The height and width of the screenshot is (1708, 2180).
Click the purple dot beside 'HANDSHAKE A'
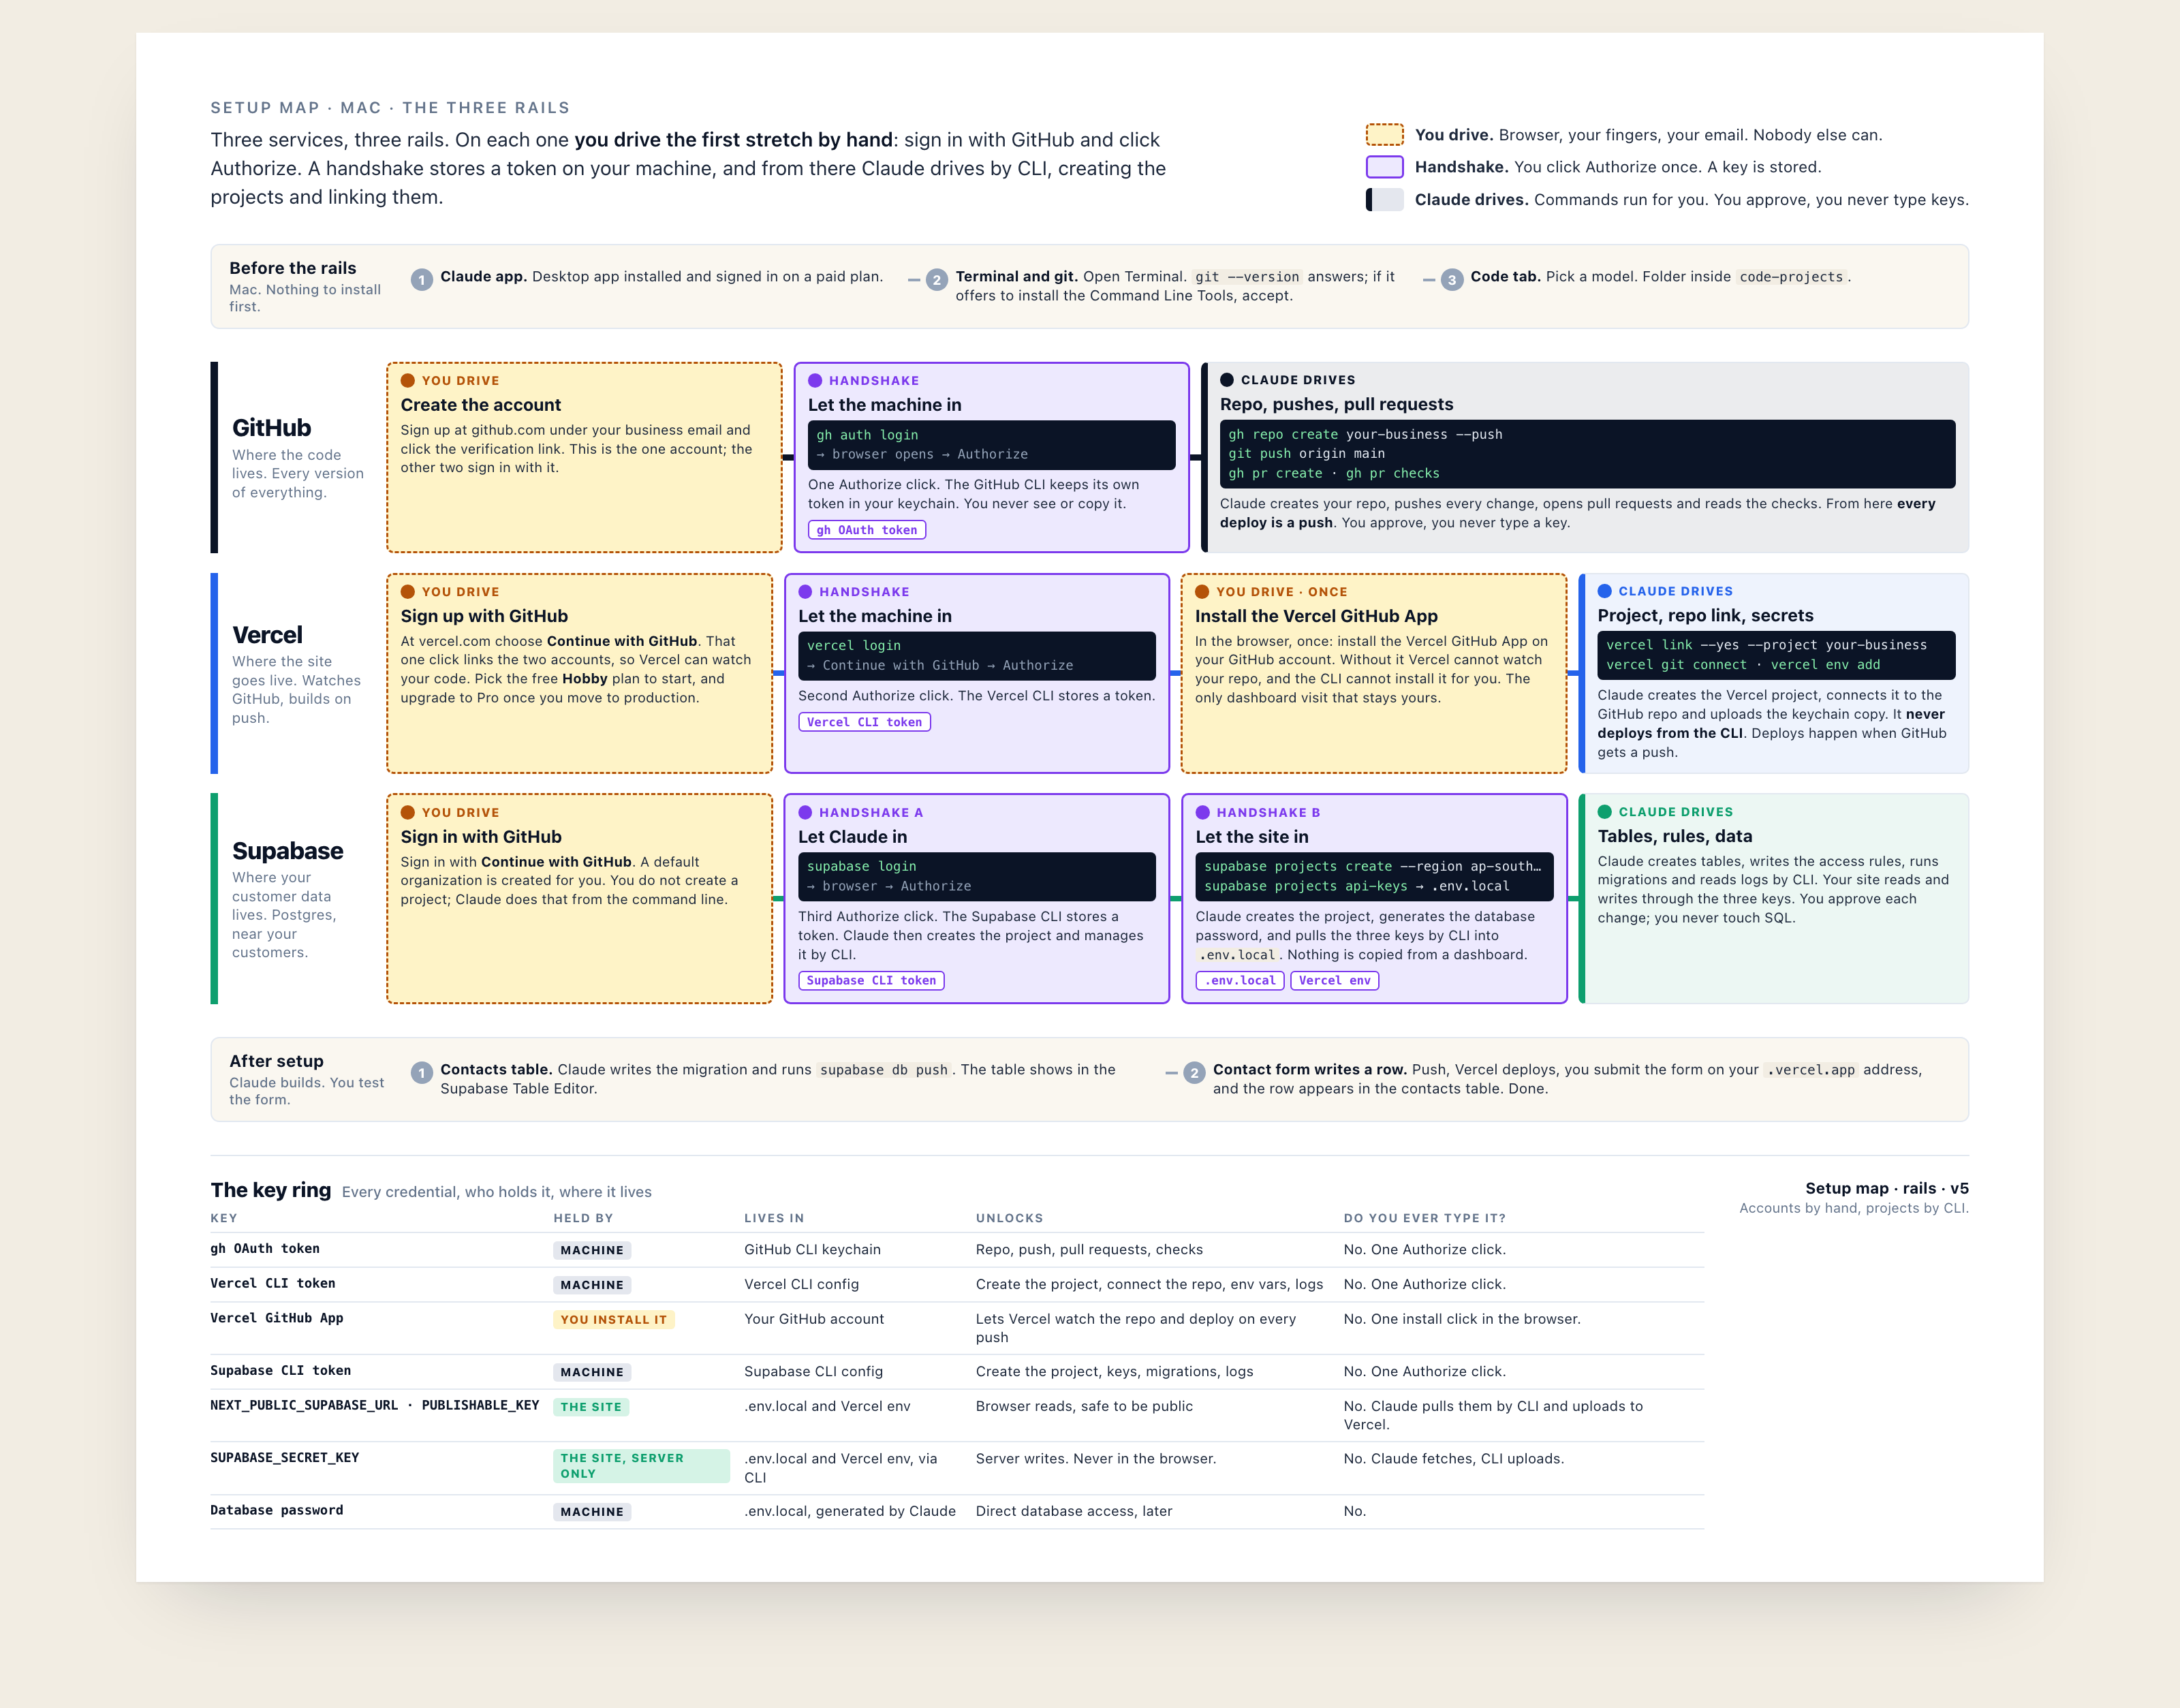pyautogui.click(x=805, y=813)
